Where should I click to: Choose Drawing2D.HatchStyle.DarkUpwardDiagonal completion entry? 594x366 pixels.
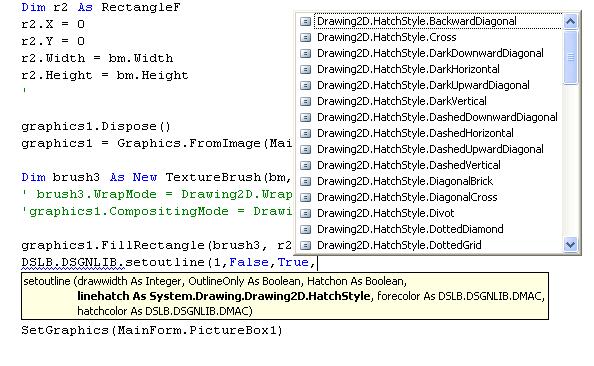423,85
